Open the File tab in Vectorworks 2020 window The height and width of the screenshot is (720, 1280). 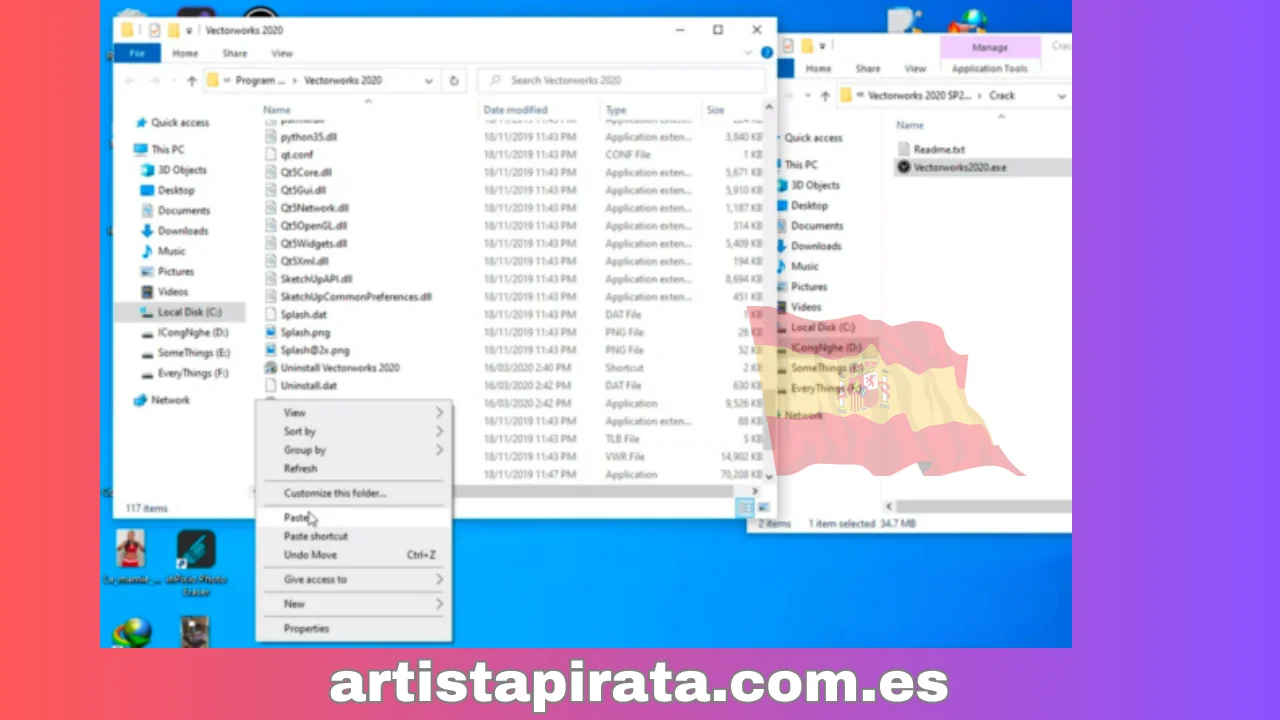(x=137, y=53)
